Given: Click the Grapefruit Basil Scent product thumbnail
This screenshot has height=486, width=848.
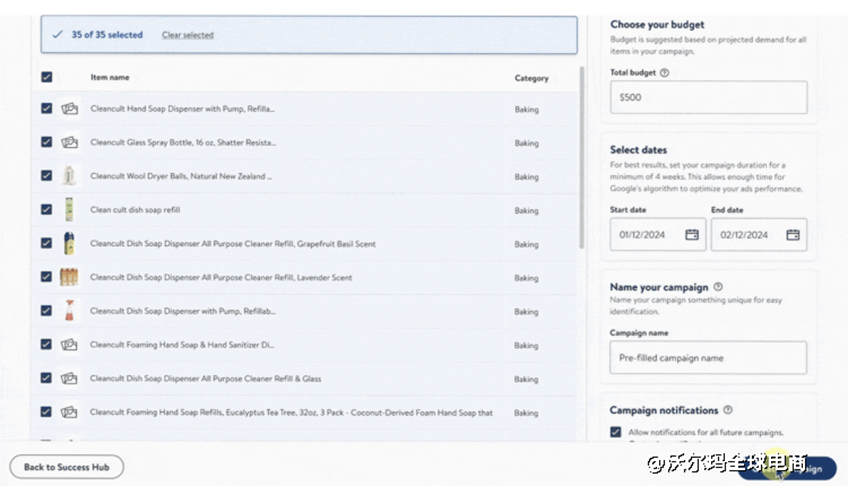Looking at the screenshot, I should [69, 244].
